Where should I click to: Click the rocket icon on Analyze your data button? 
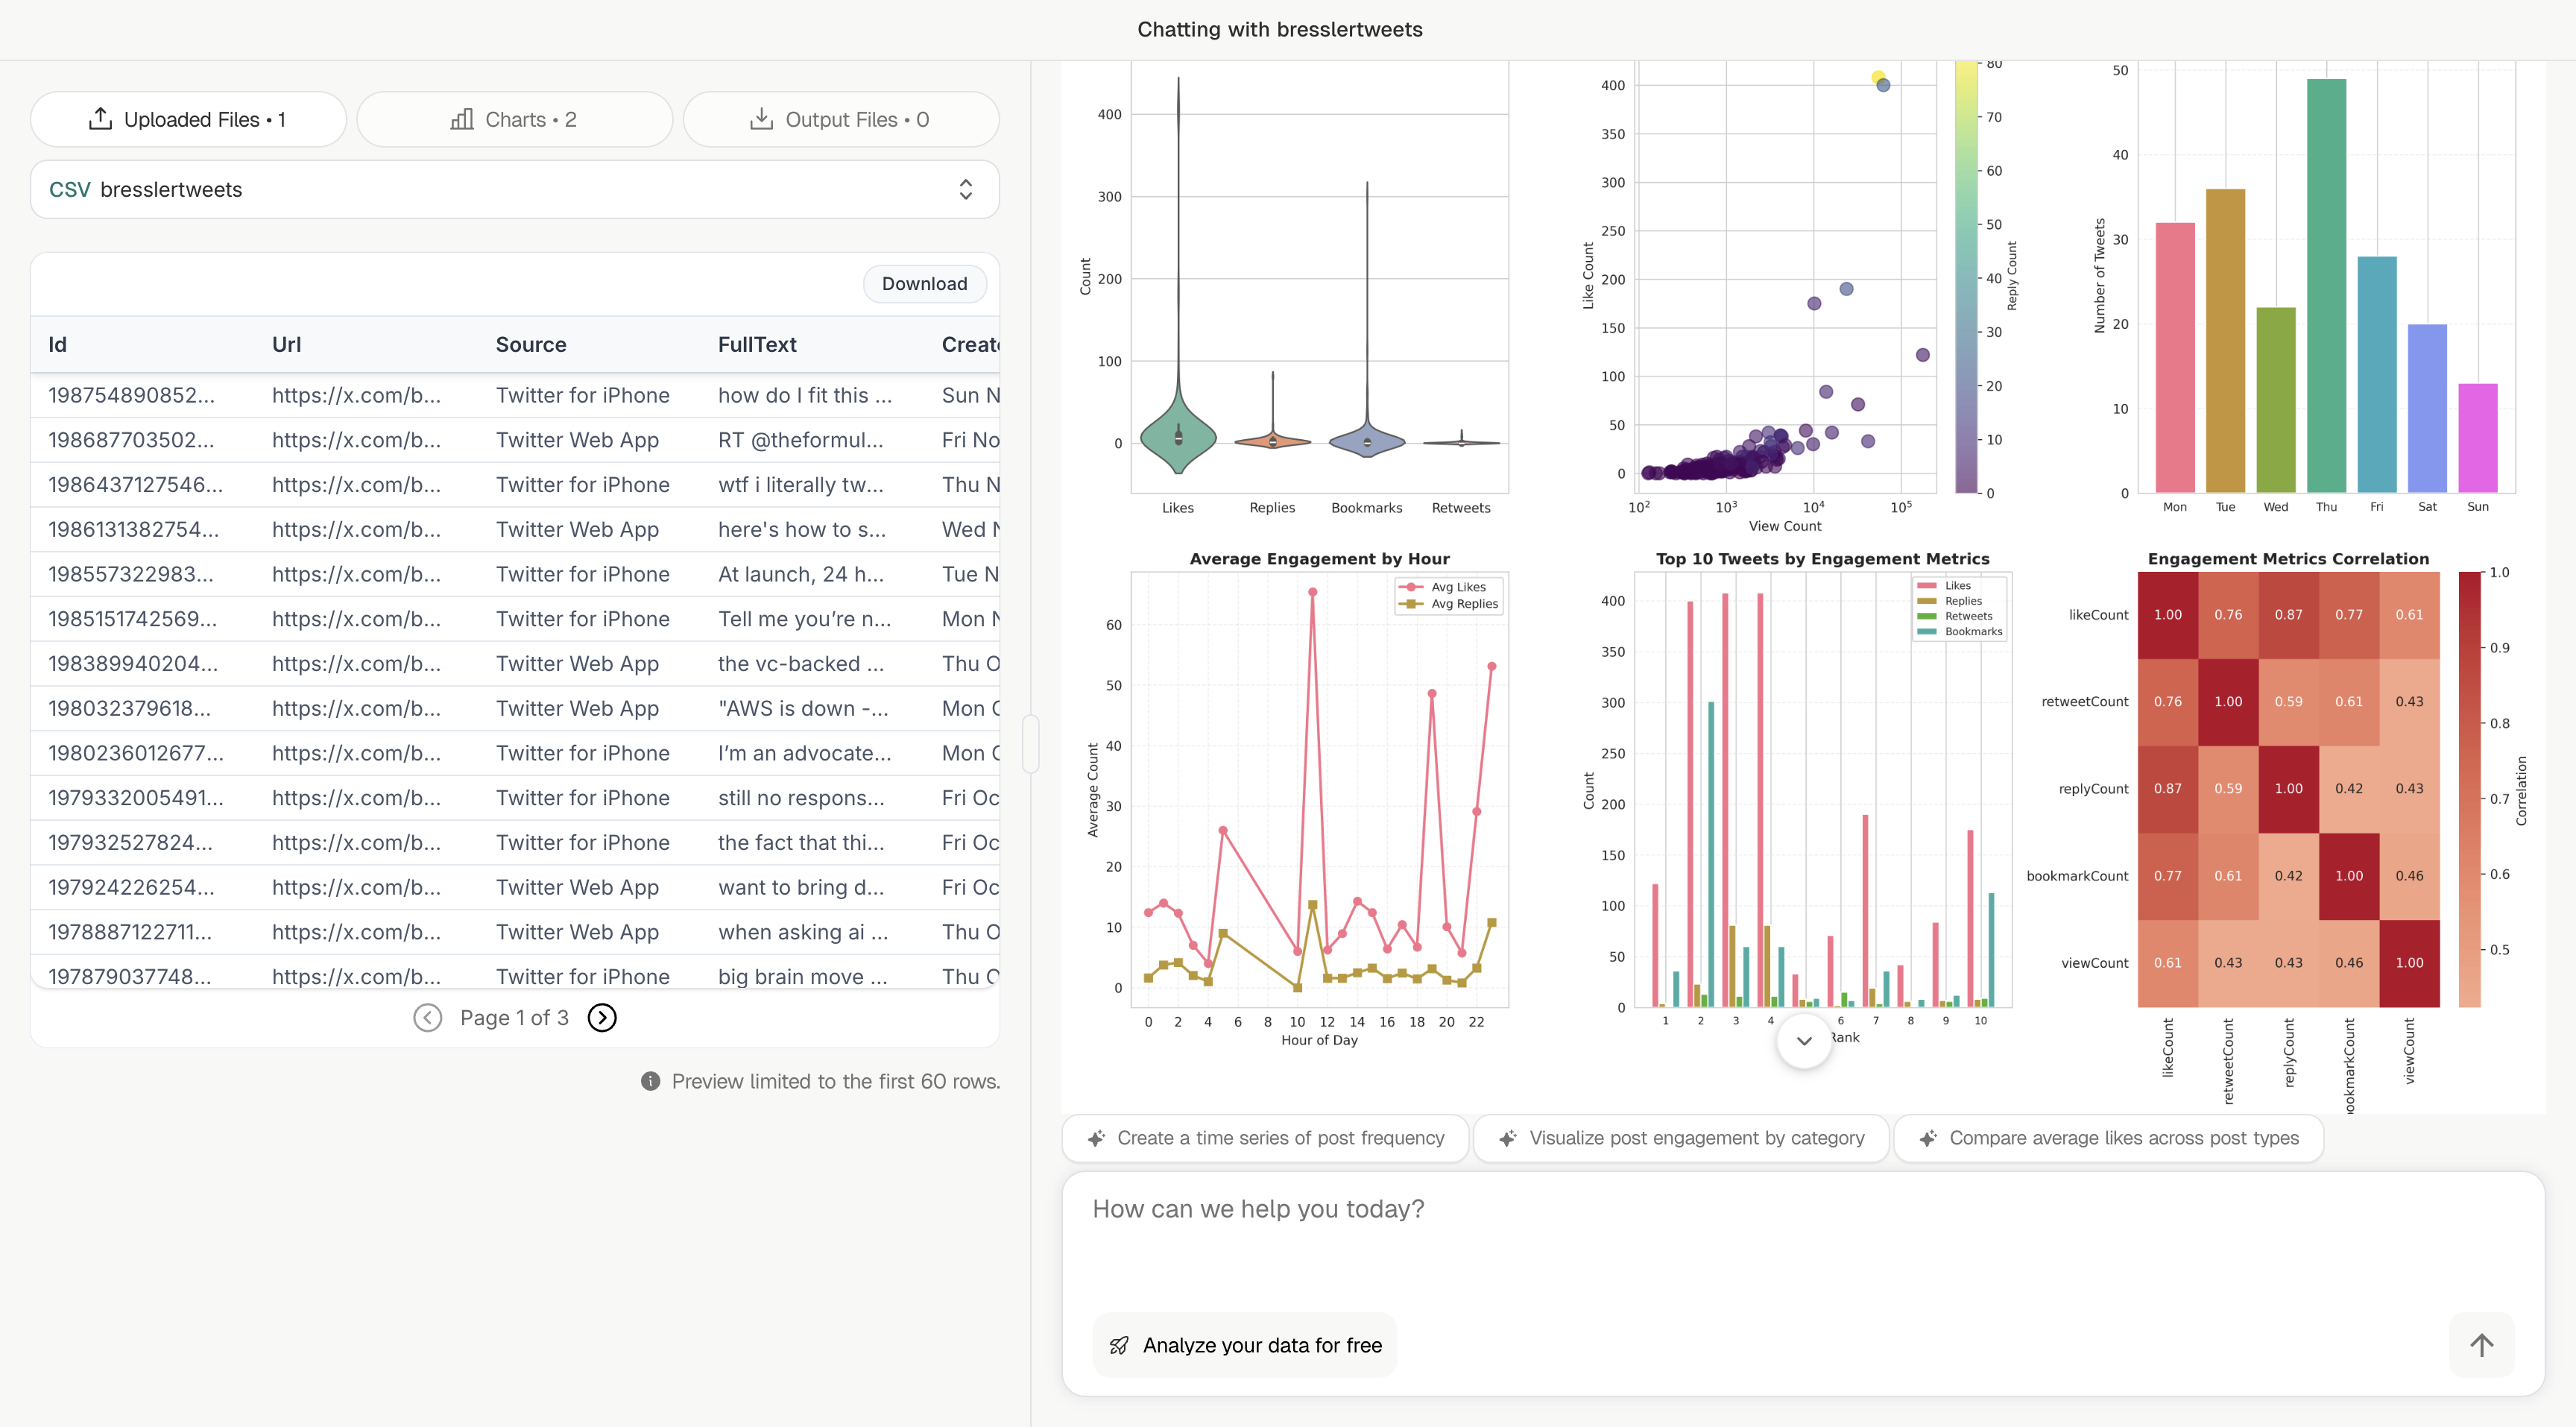(1121, 1345)
